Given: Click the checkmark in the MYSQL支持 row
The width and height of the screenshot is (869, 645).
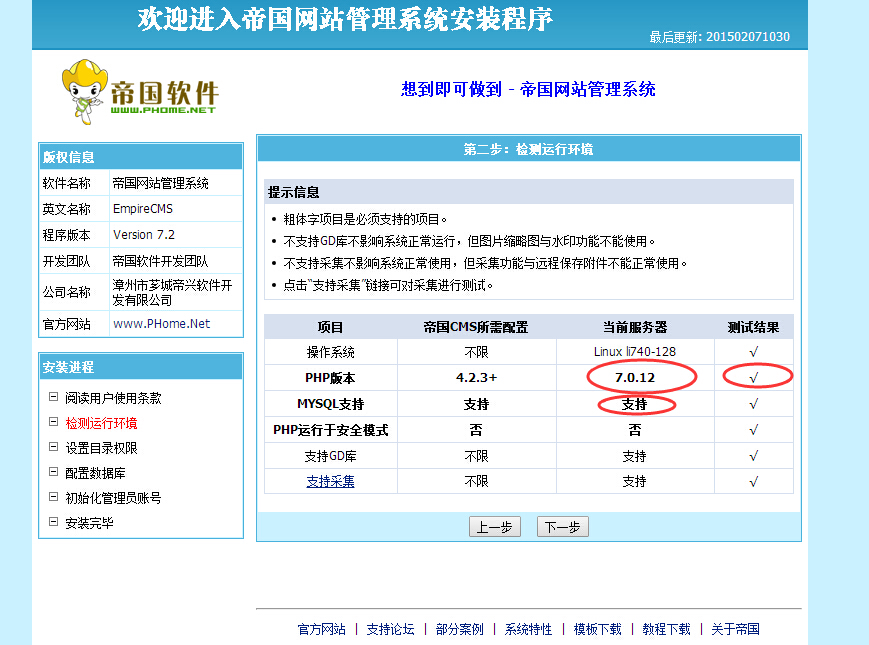Looking at the screenshot, I should click(x=754, y=404).
